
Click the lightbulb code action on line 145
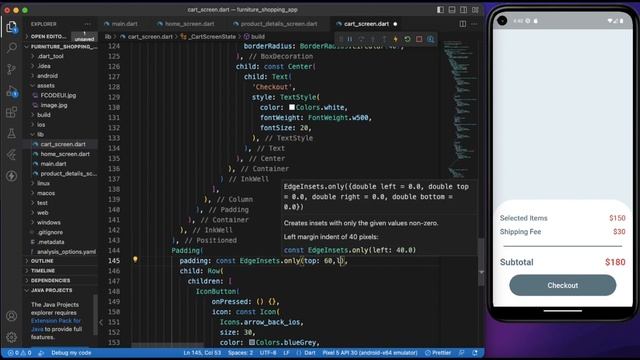135,260
